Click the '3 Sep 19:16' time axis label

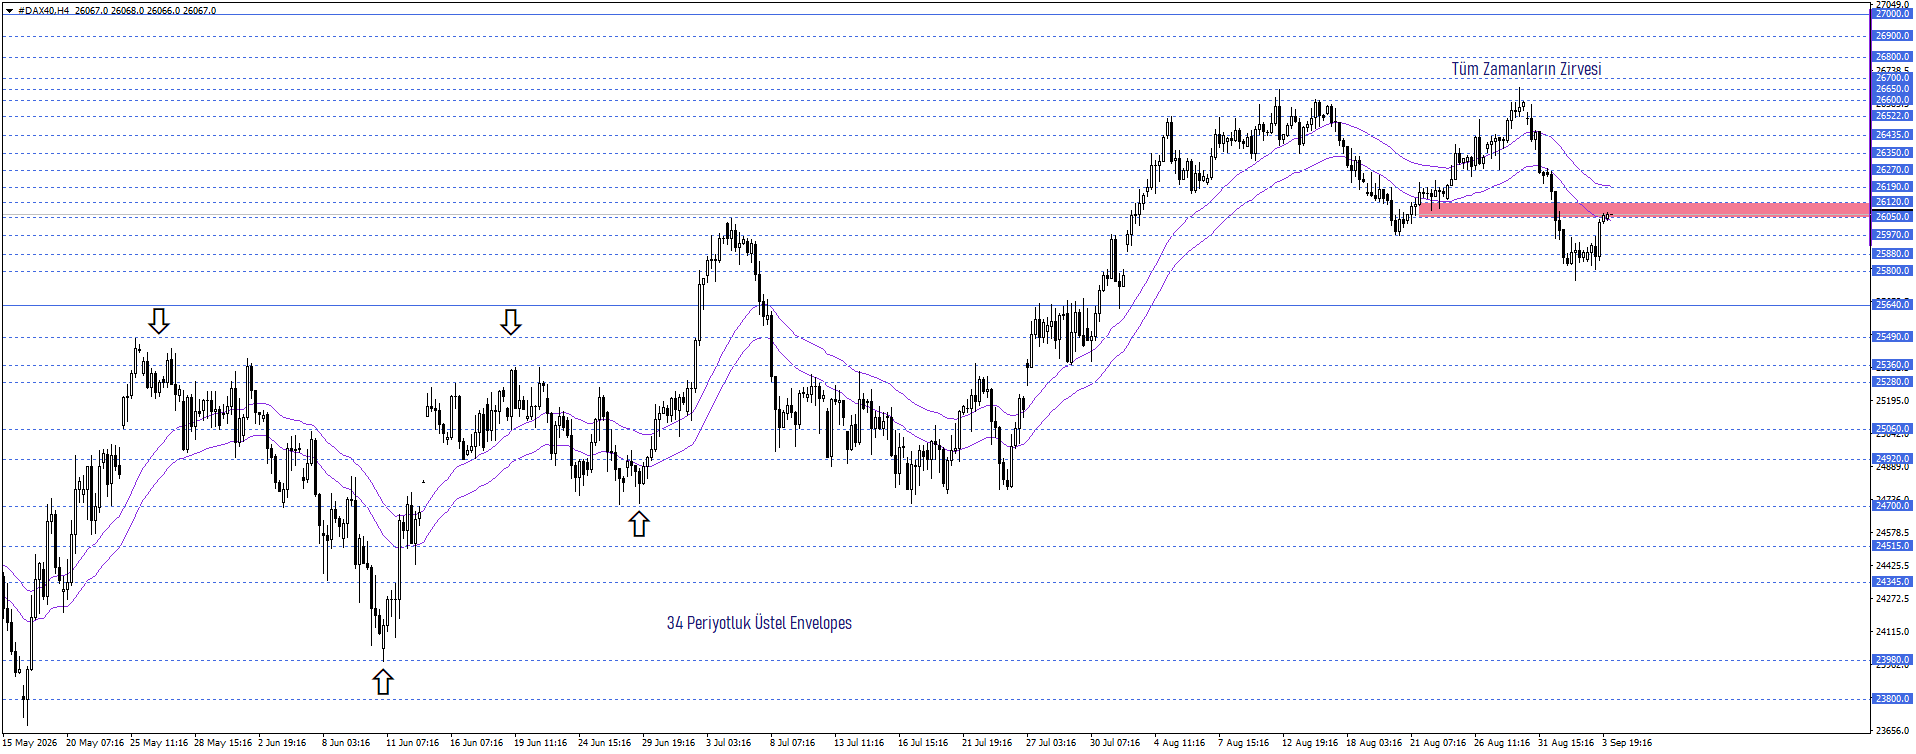tap(1627, 743)
